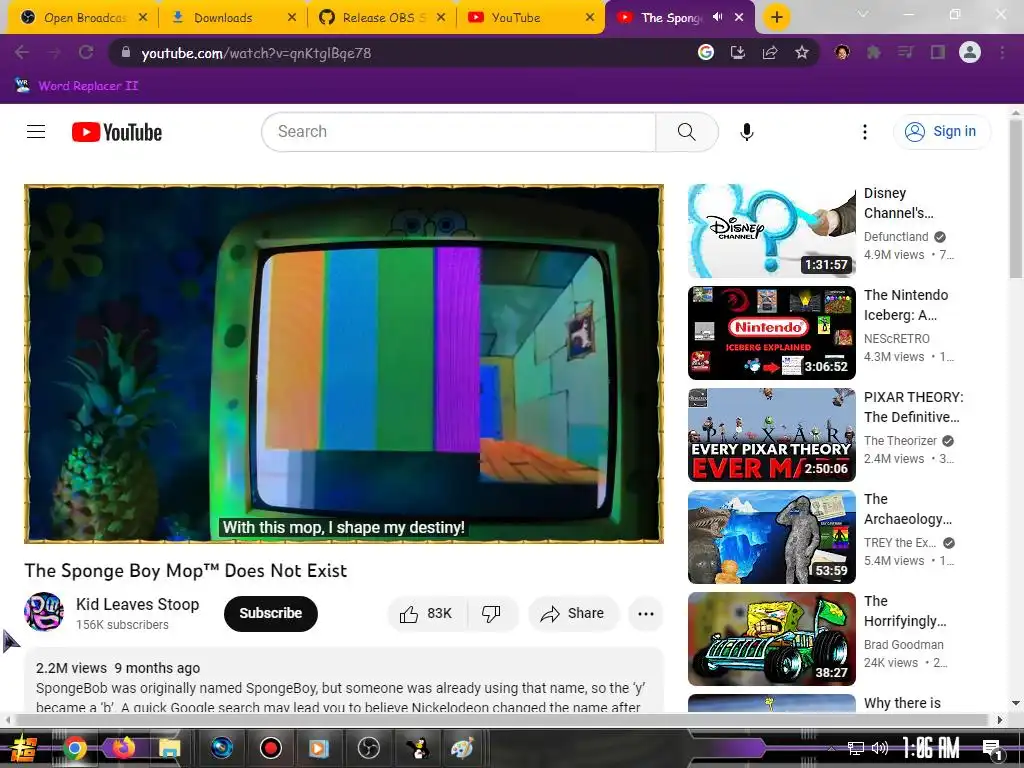Open File Explorer folder in taskbar
This screenshot has height=768, width=1024.
[x=169, y=748]
